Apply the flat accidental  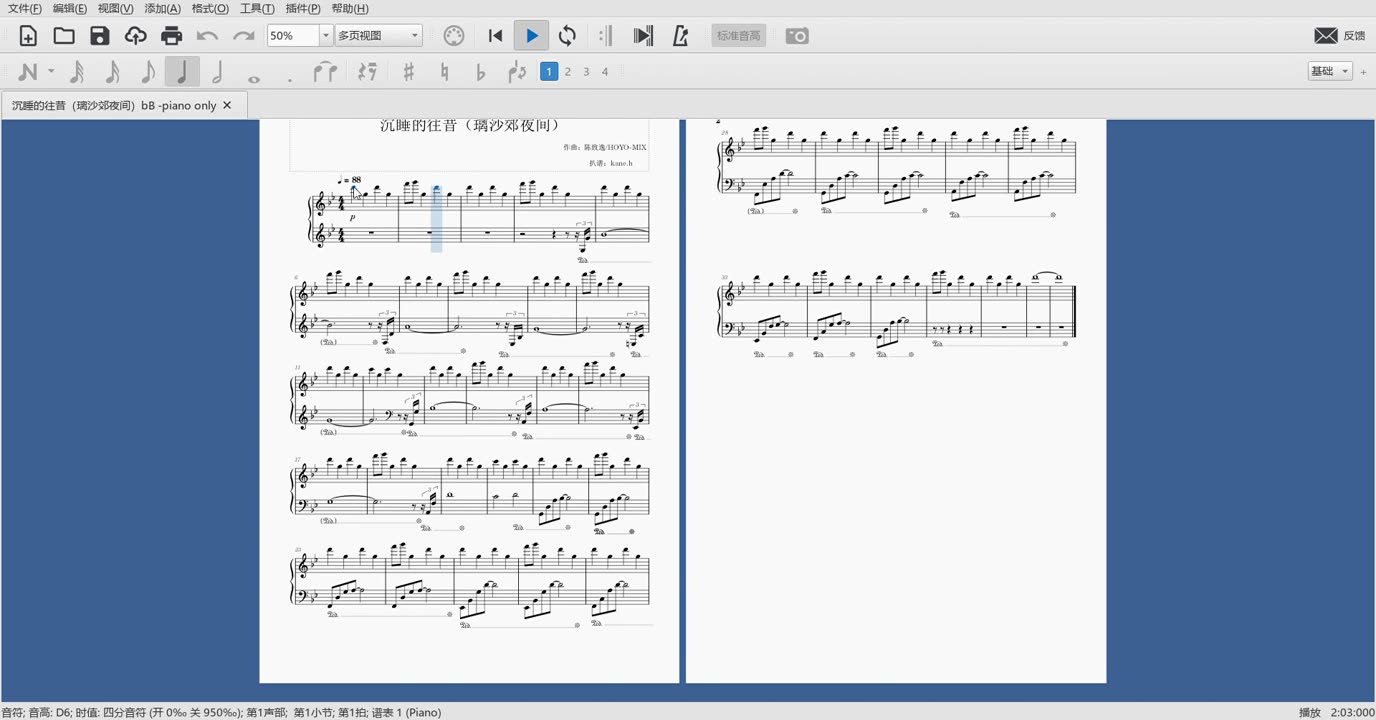point(480,72)
